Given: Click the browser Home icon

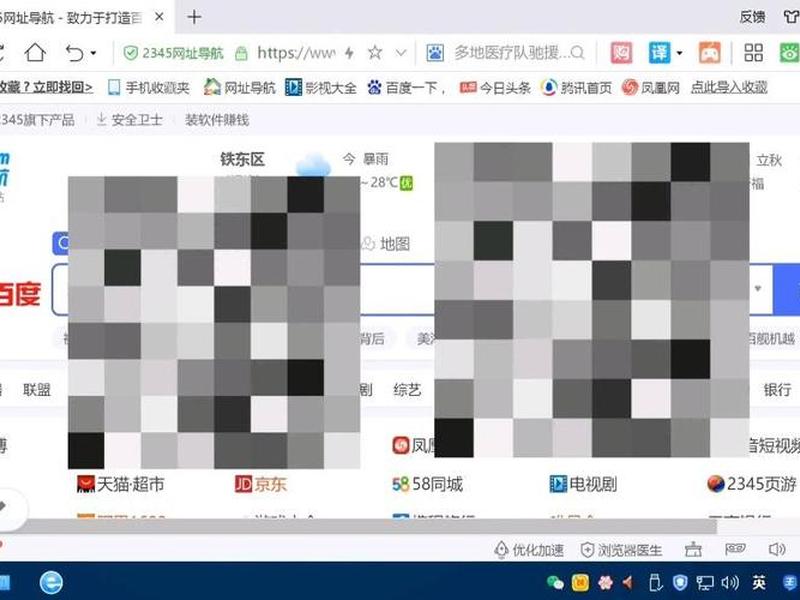Looking at the screenshot, I should (35, 52).
